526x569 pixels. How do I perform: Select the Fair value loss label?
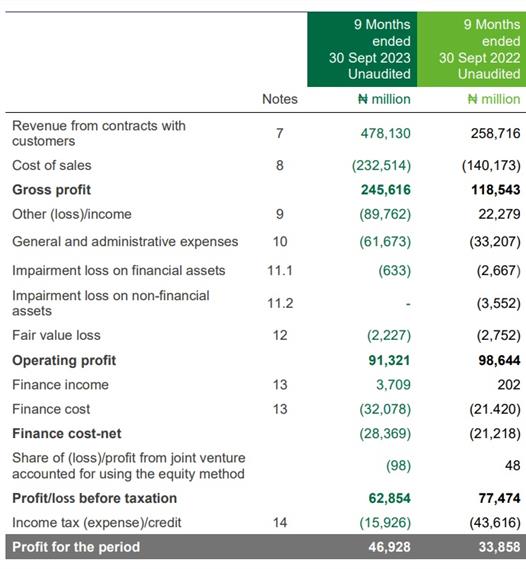coord(56,335)
